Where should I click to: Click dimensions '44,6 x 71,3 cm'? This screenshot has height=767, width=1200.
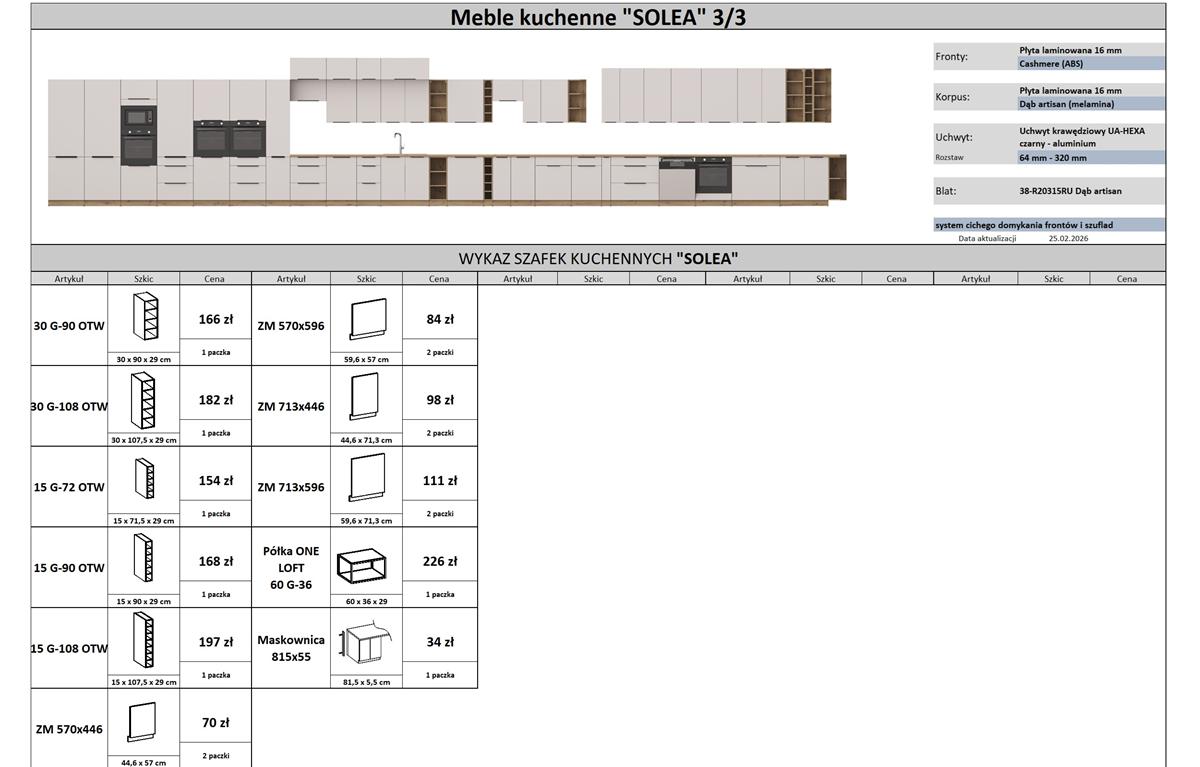366,440
